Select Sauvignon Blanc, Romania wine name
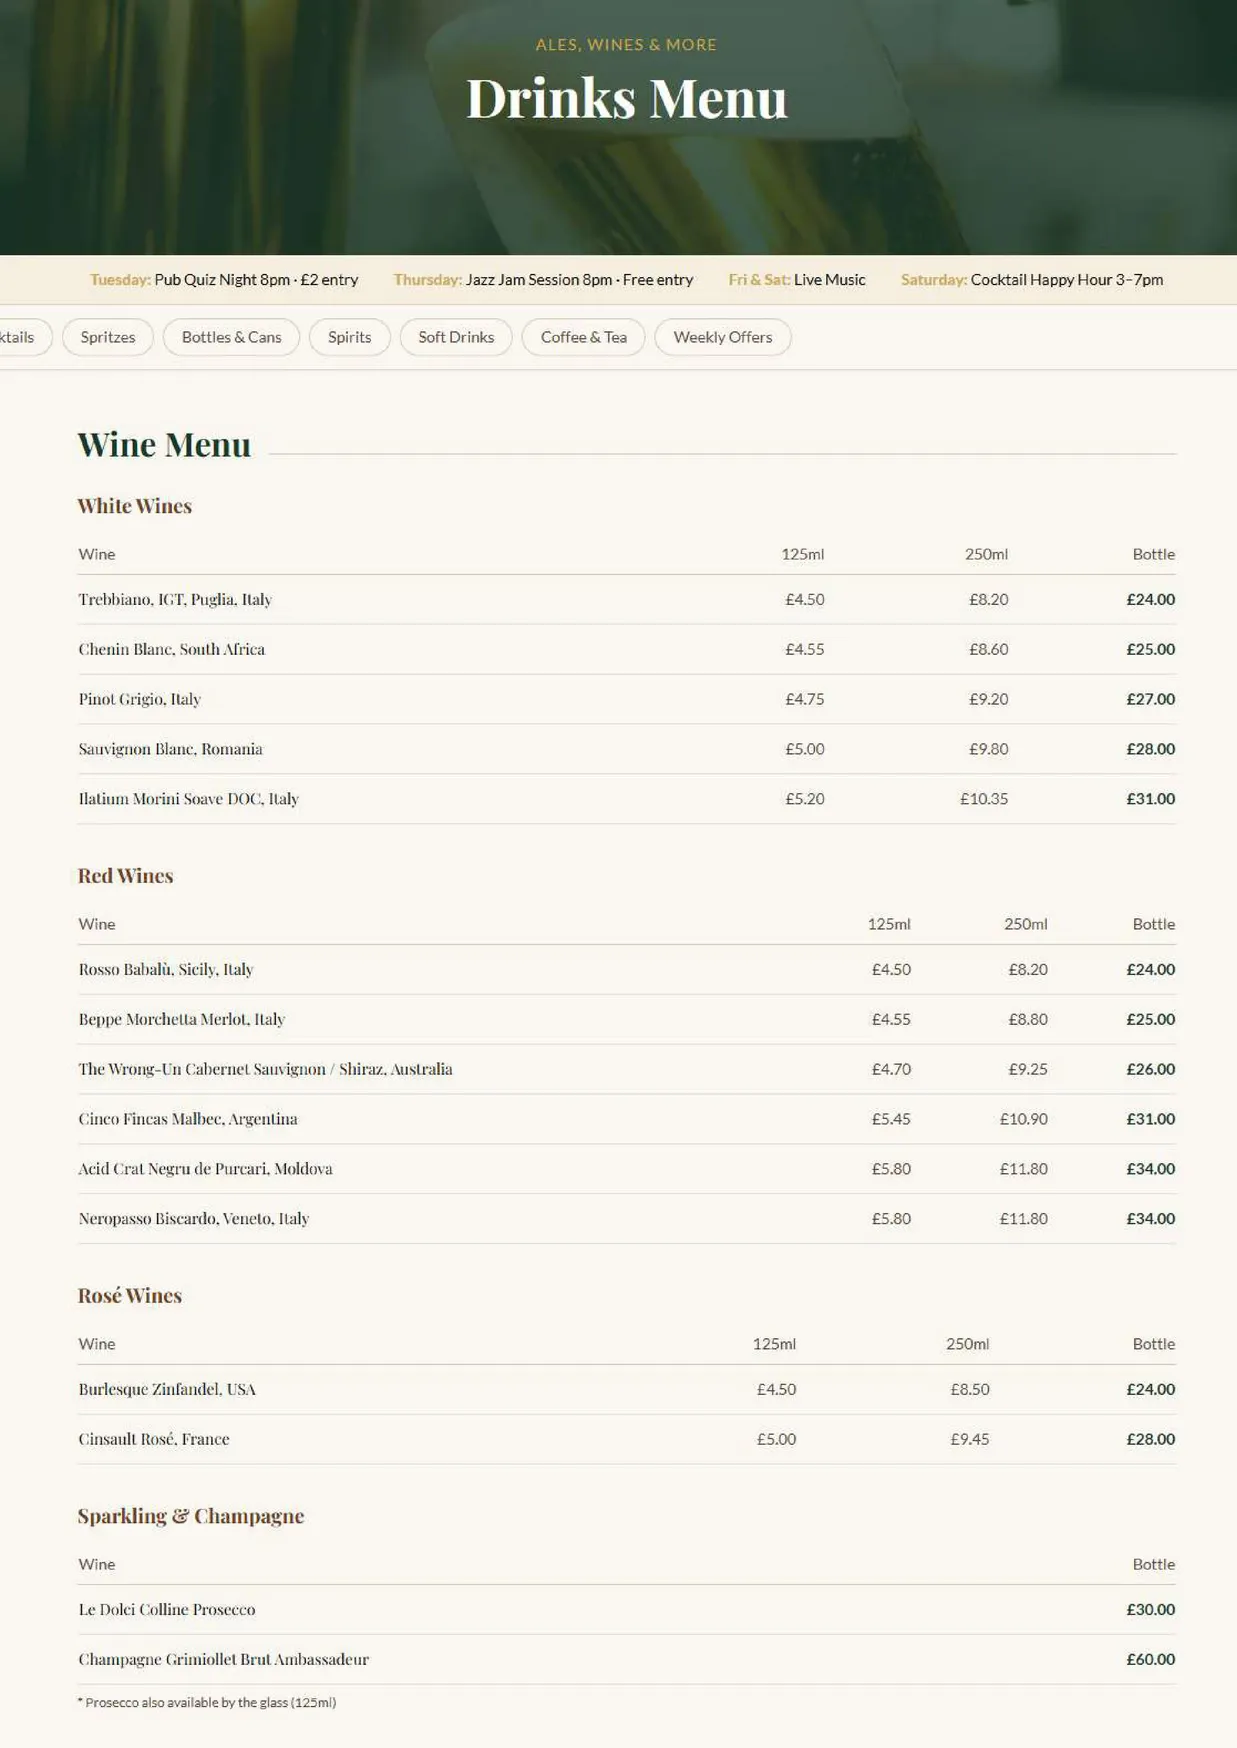Screen dimensions: 1237x1748 pos(171,750)
